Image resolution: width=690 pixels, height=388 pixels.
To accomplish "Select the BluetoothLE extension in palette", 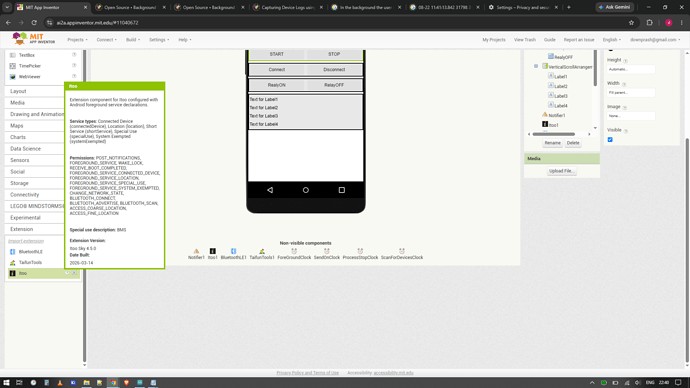I will click(x=30, y=252).
